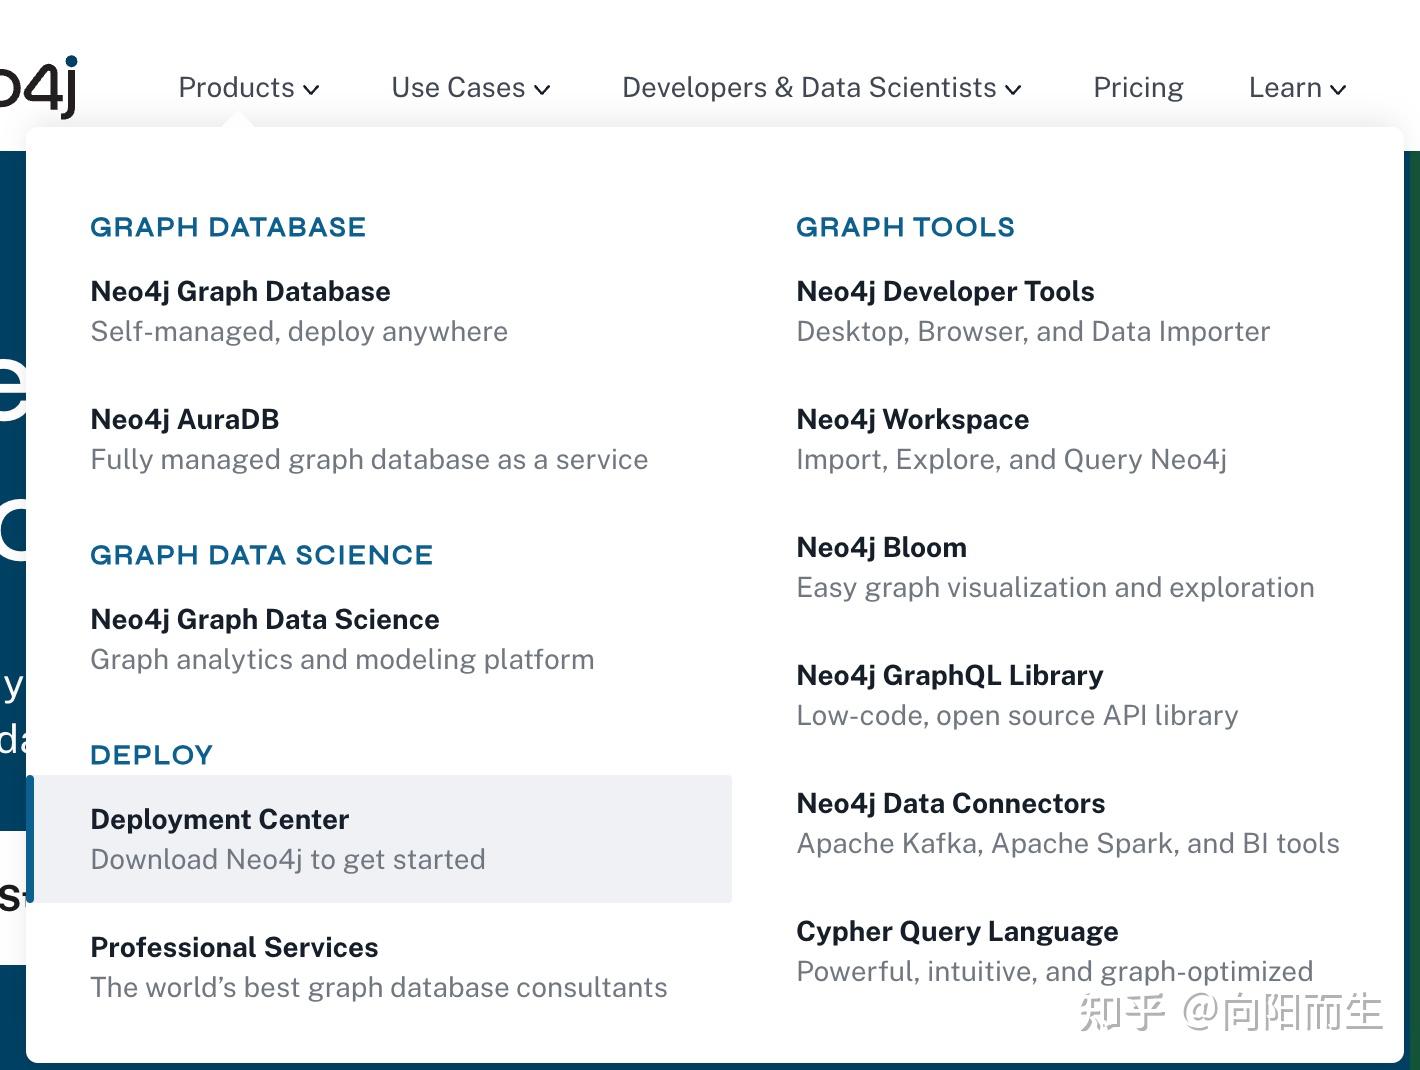The width and height of the screenshot is (1420, 1070).
Task: Click the Graph Database section heading
Action: click(228, 227)
